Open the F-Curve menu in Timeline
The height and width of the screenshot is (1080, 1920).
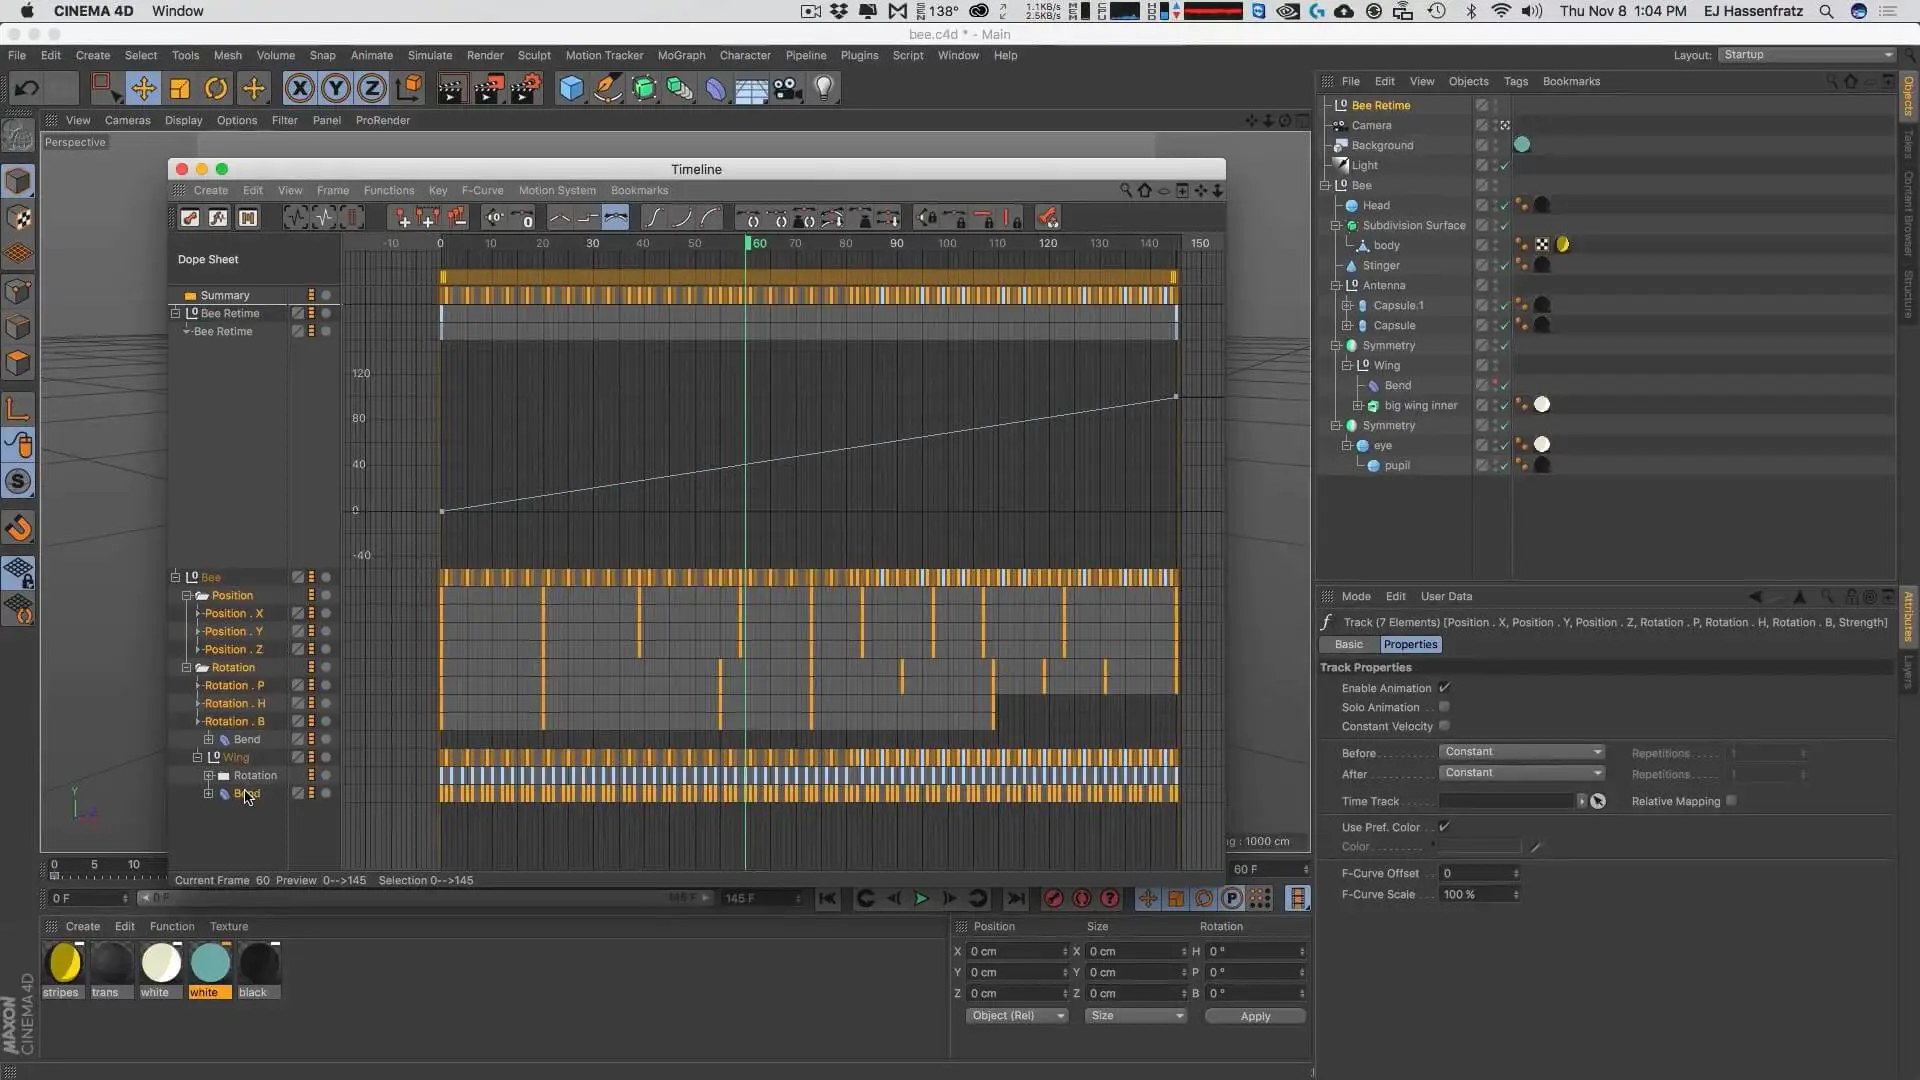tap(482, 191)
